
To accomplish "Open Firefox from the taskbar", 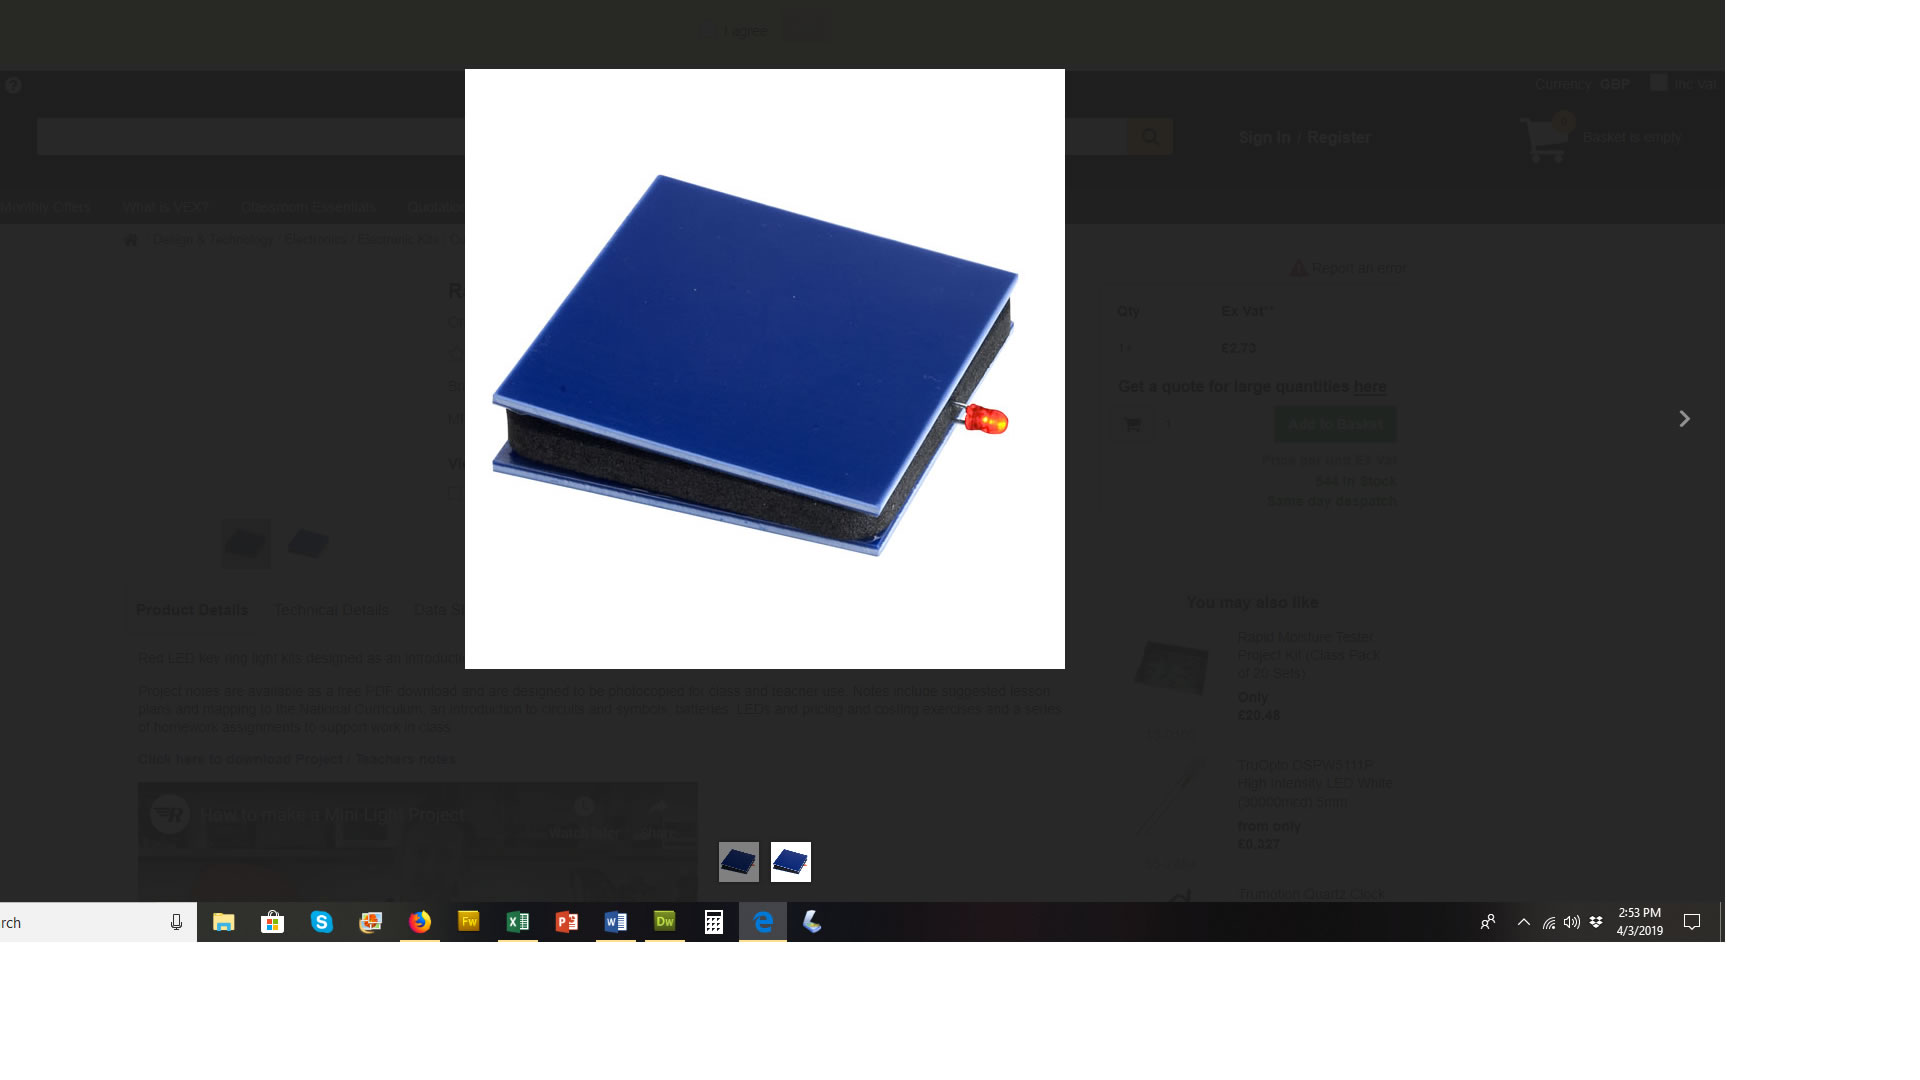I will (420, 922).
